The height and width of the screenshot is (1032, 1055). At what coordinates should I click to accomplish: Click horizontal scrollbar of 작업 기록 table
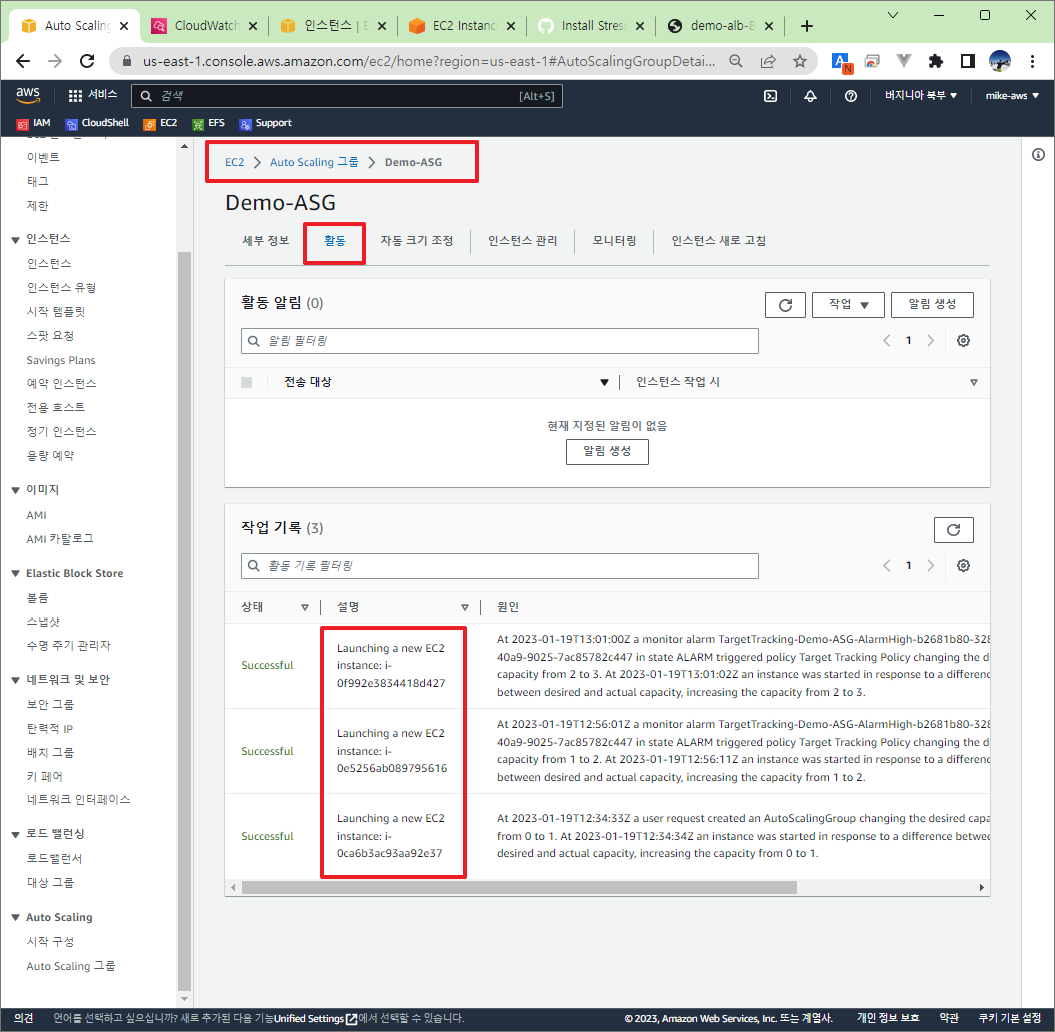pos(519,887)
